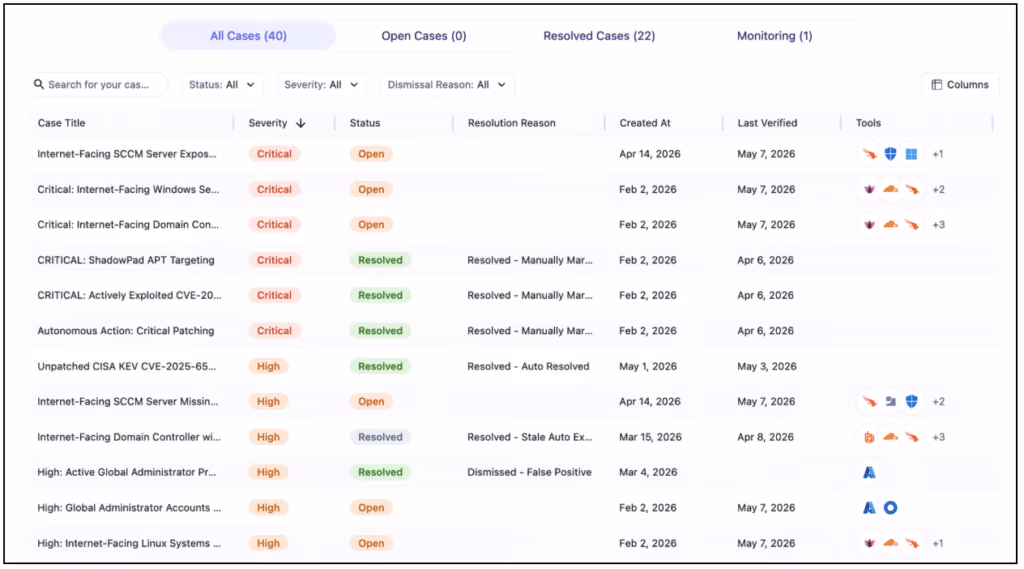Viewport: 1024px width, 569px height.
Task: Expand +3 tools in Domain Controller wi row
Action: [938, 437]
